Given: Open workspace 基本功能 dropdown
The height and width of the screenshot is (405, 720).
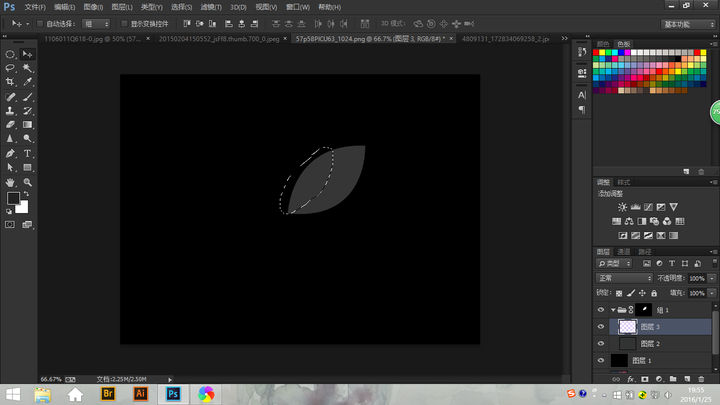Looking at the screenshot, I should (688, 24).
